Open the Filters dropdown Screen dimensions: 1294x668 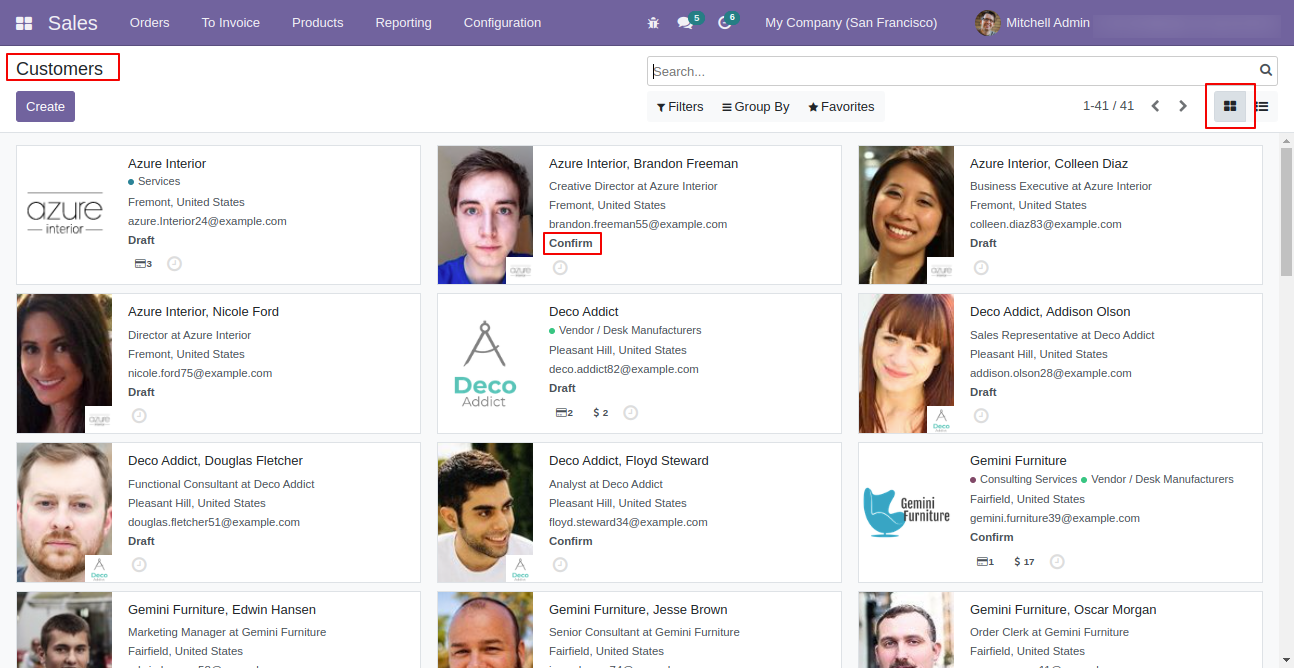click(680, 107)
